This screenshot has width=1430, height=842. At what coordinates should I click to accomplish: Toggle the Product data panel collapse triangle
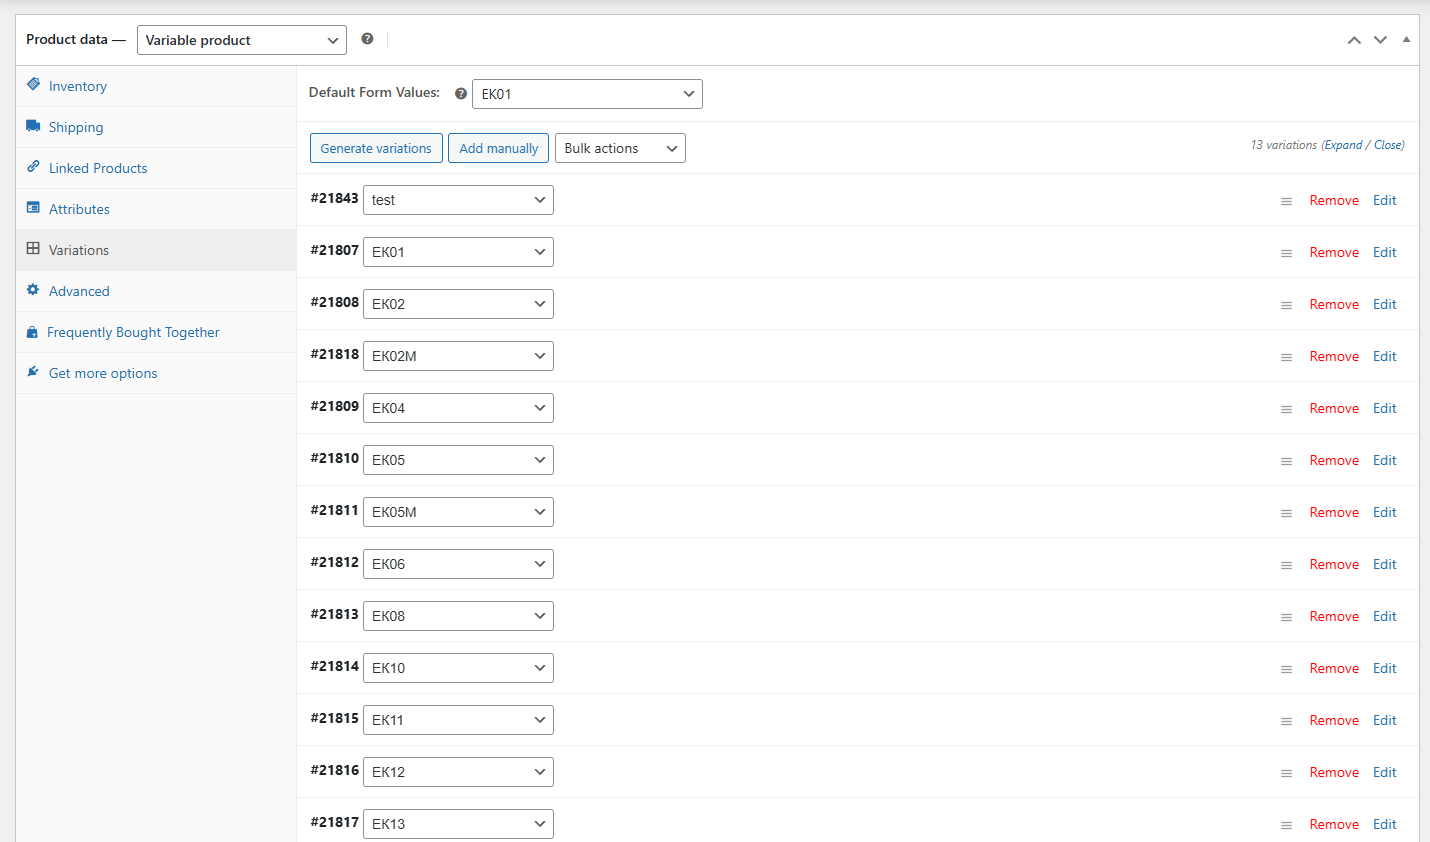coord(1406,40)
